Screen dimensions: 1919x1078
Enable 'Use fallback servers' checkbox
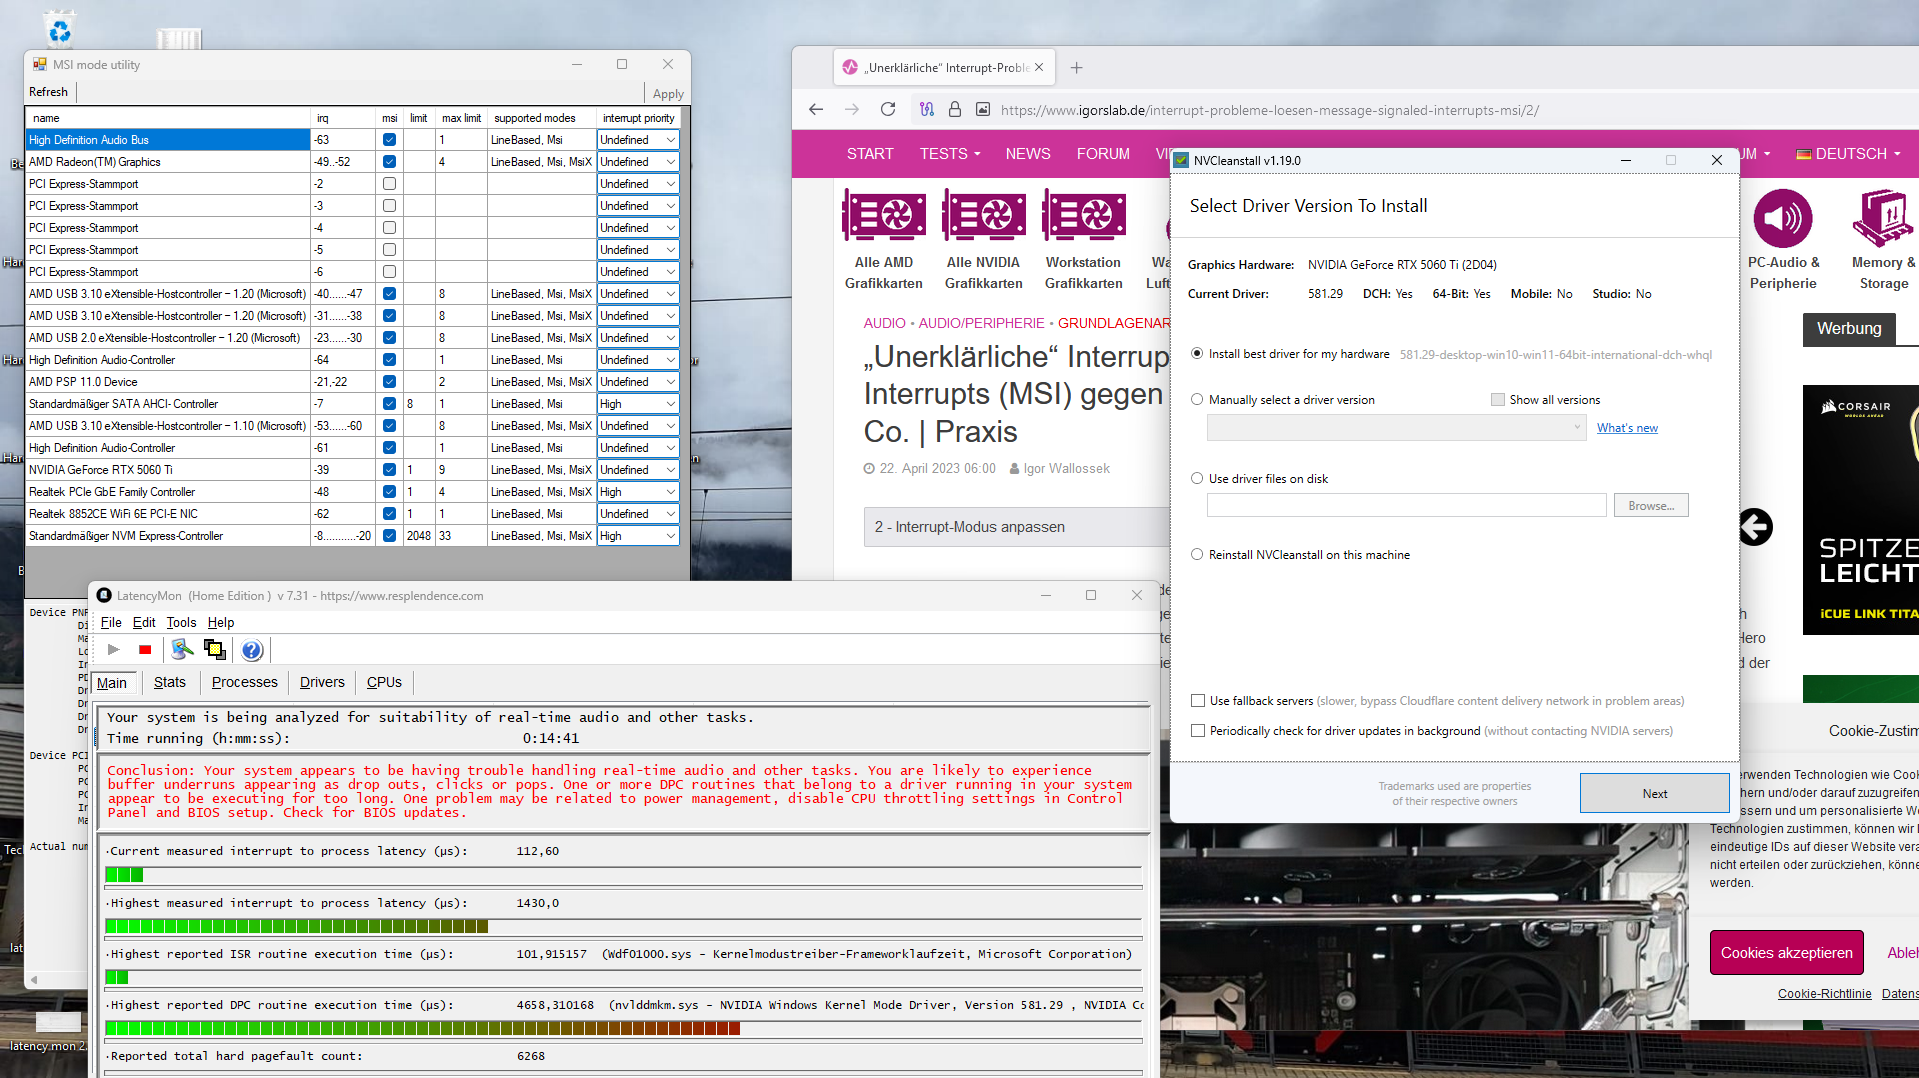point(1198,701)
